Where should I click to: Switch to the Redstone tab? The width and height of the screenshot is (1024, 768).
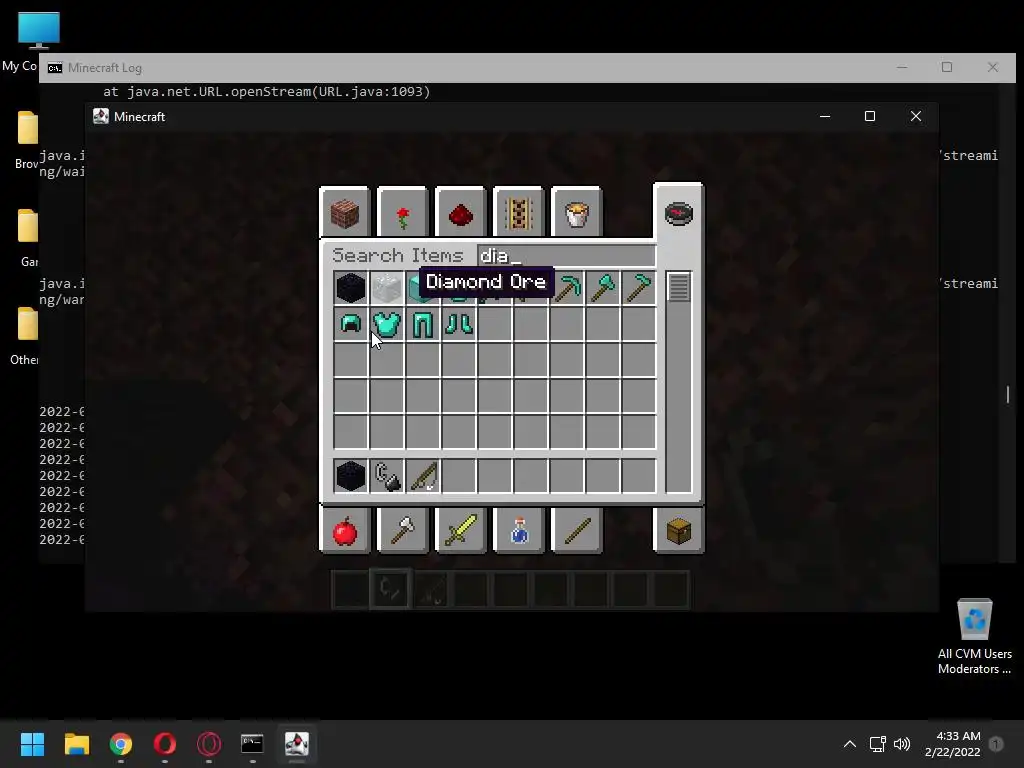pyautogui.click(x=460, y=212)
